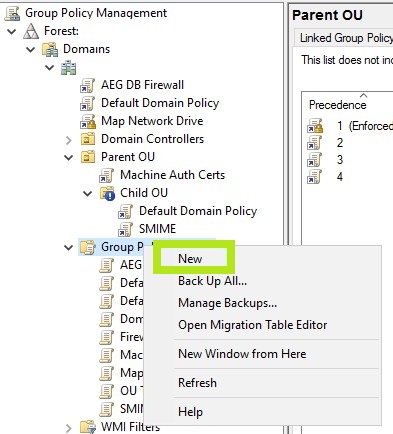Screen dimensions: 393x434
Task: Collapse the Forest tree node
Action: pos(12,31)
